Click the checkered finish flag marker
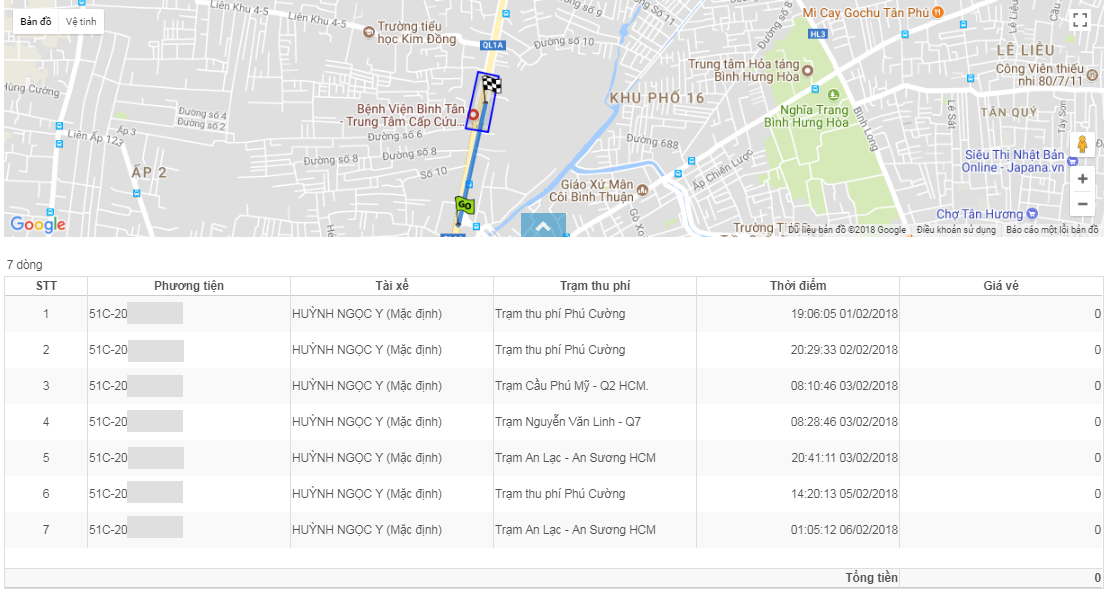The image size is (1111, 597). [x=491, y=85]
